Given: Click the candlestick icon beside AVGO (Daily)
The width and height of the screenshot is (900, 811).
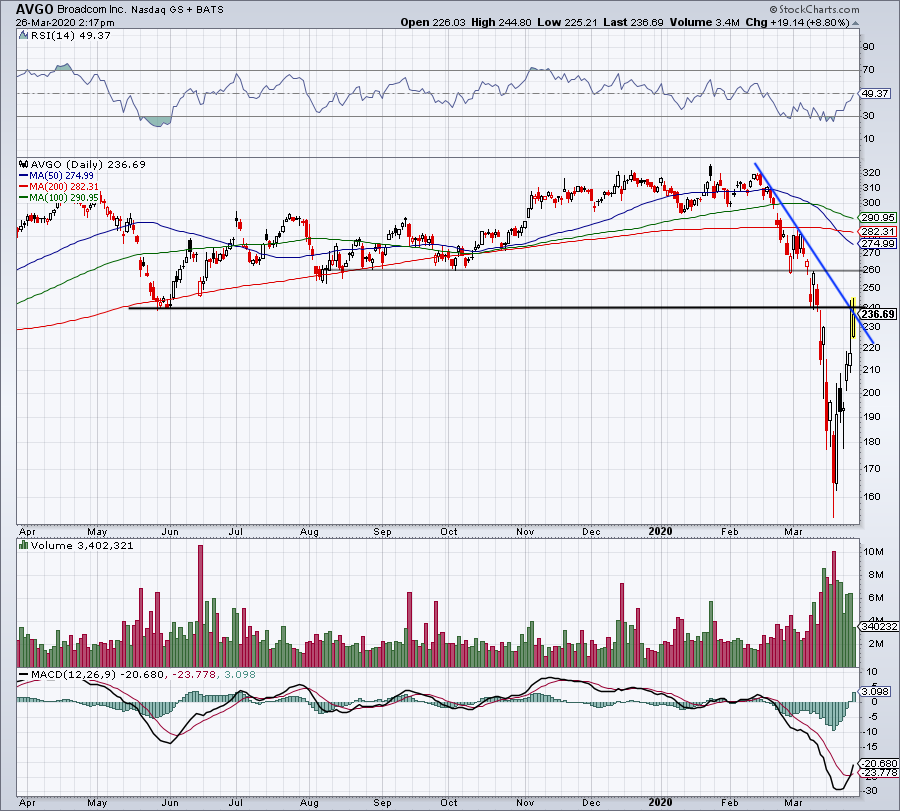Looking at the screenshot, I should click(24, 164).
